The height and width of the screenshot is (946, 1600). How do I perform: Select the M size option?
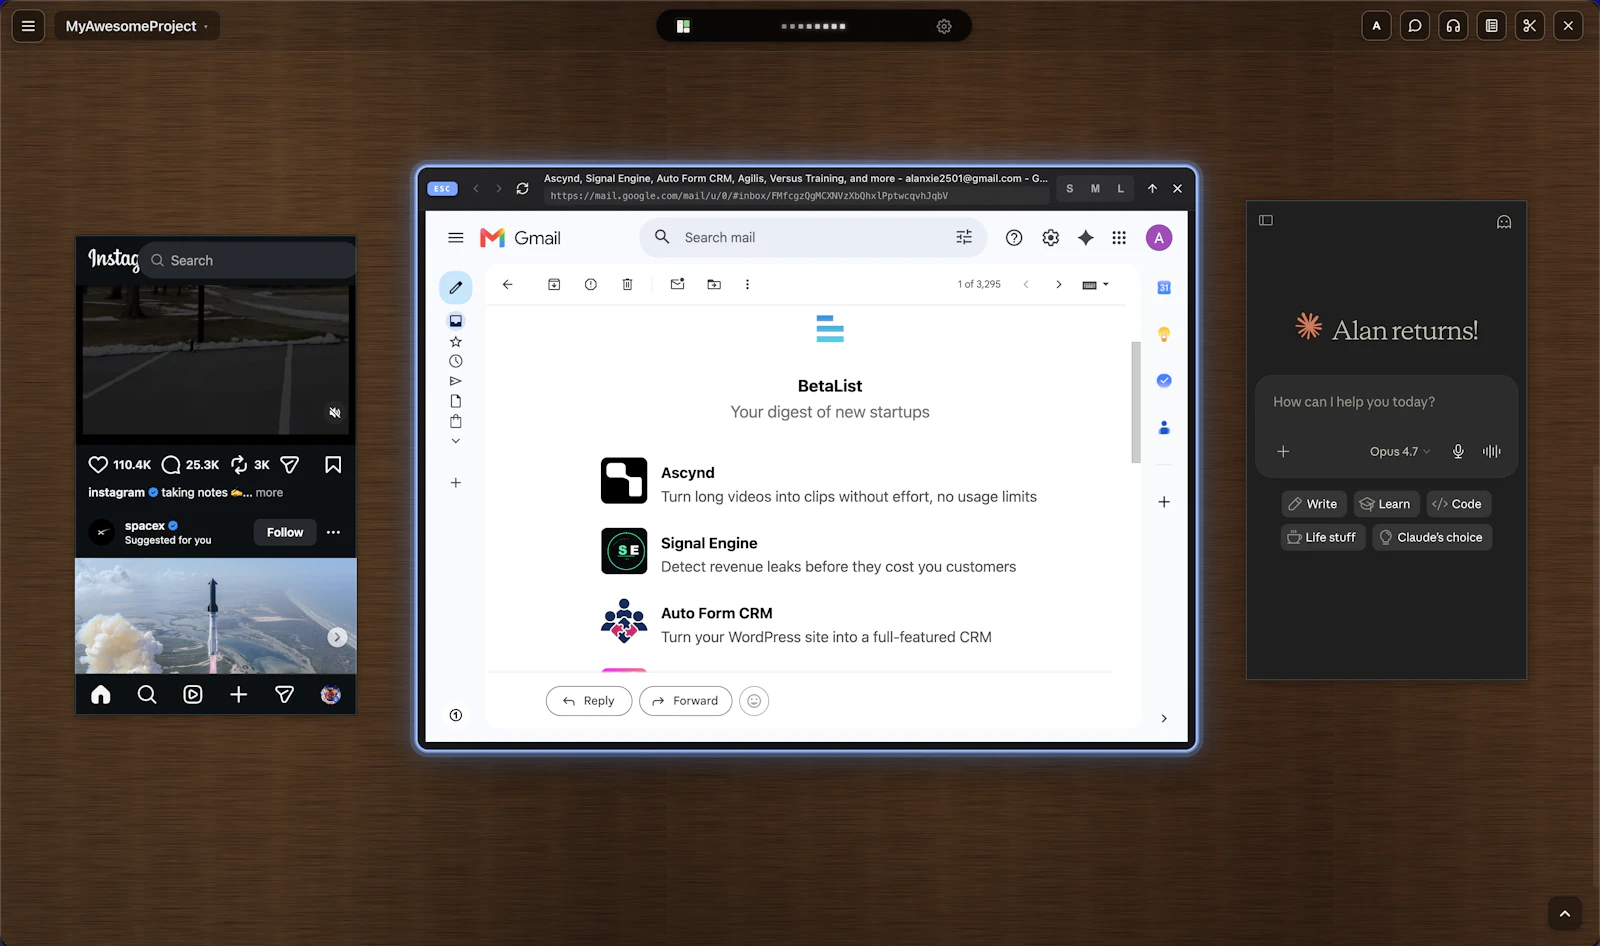[x=1095, y=188]
